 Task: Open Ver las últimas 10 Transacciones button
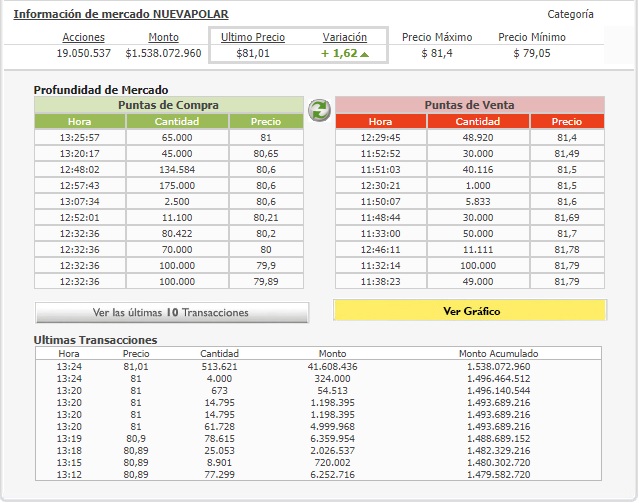(x=172, y=313)
